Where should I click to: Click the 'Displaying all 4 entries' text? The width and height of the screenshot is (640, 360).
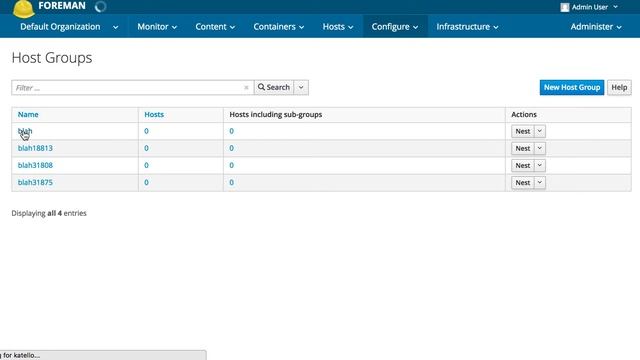(x=49, y=213)
